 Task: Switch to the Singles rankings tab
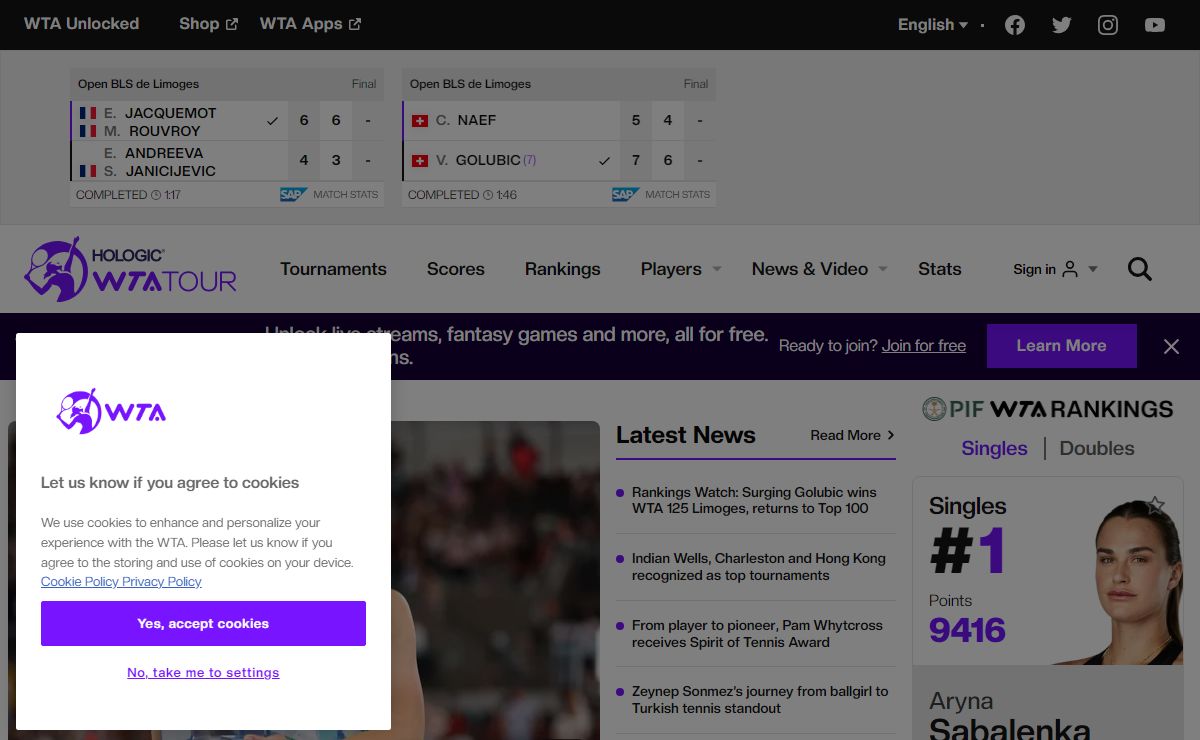994,448
